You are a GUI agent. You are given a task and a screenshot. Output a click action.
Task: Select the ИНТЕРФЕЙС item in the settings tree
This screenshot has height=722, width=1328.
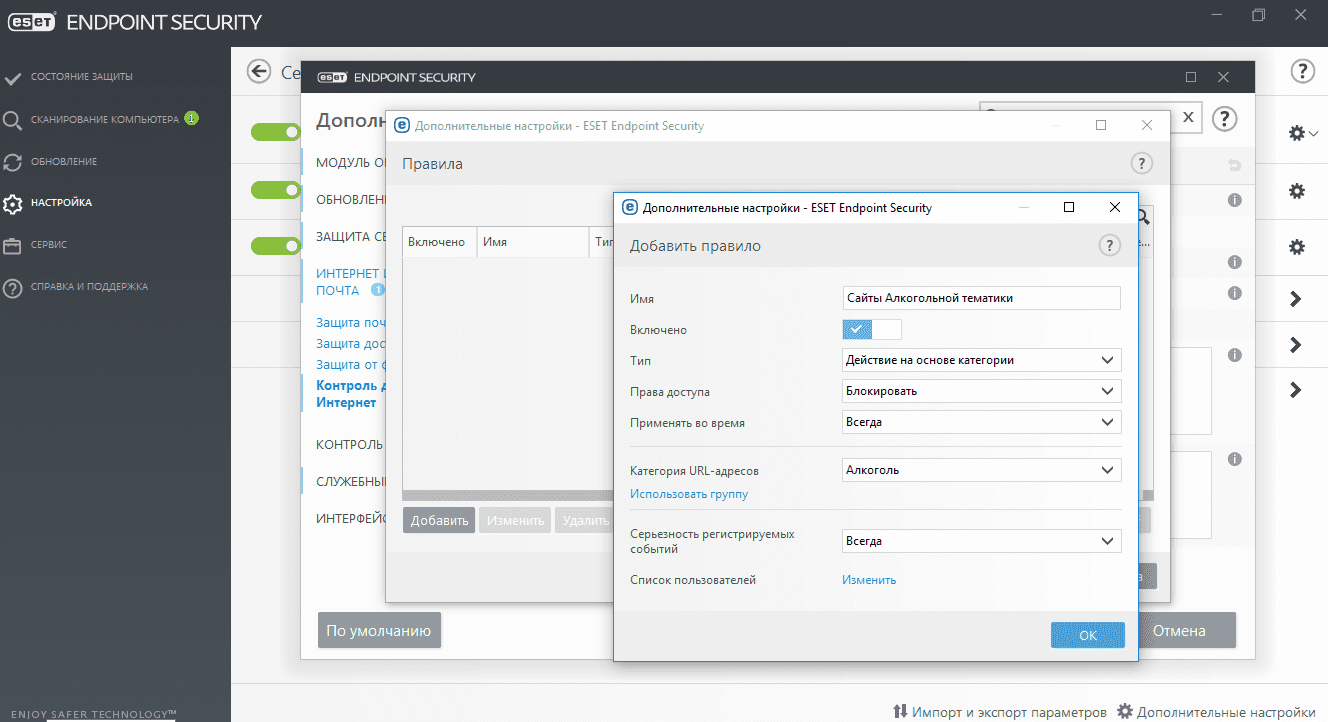click(351, 519)
